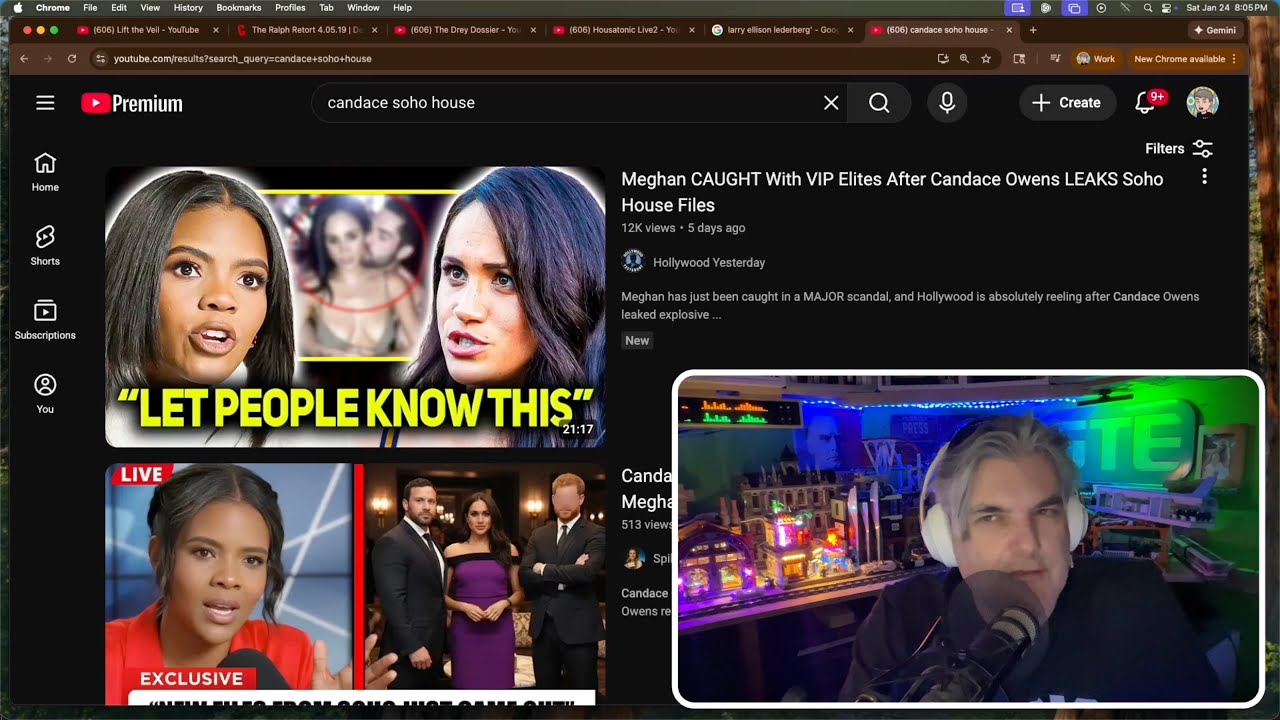Start voice search with the microphone
Viewport: 1280px width, 720px height.
pos(947,103)
